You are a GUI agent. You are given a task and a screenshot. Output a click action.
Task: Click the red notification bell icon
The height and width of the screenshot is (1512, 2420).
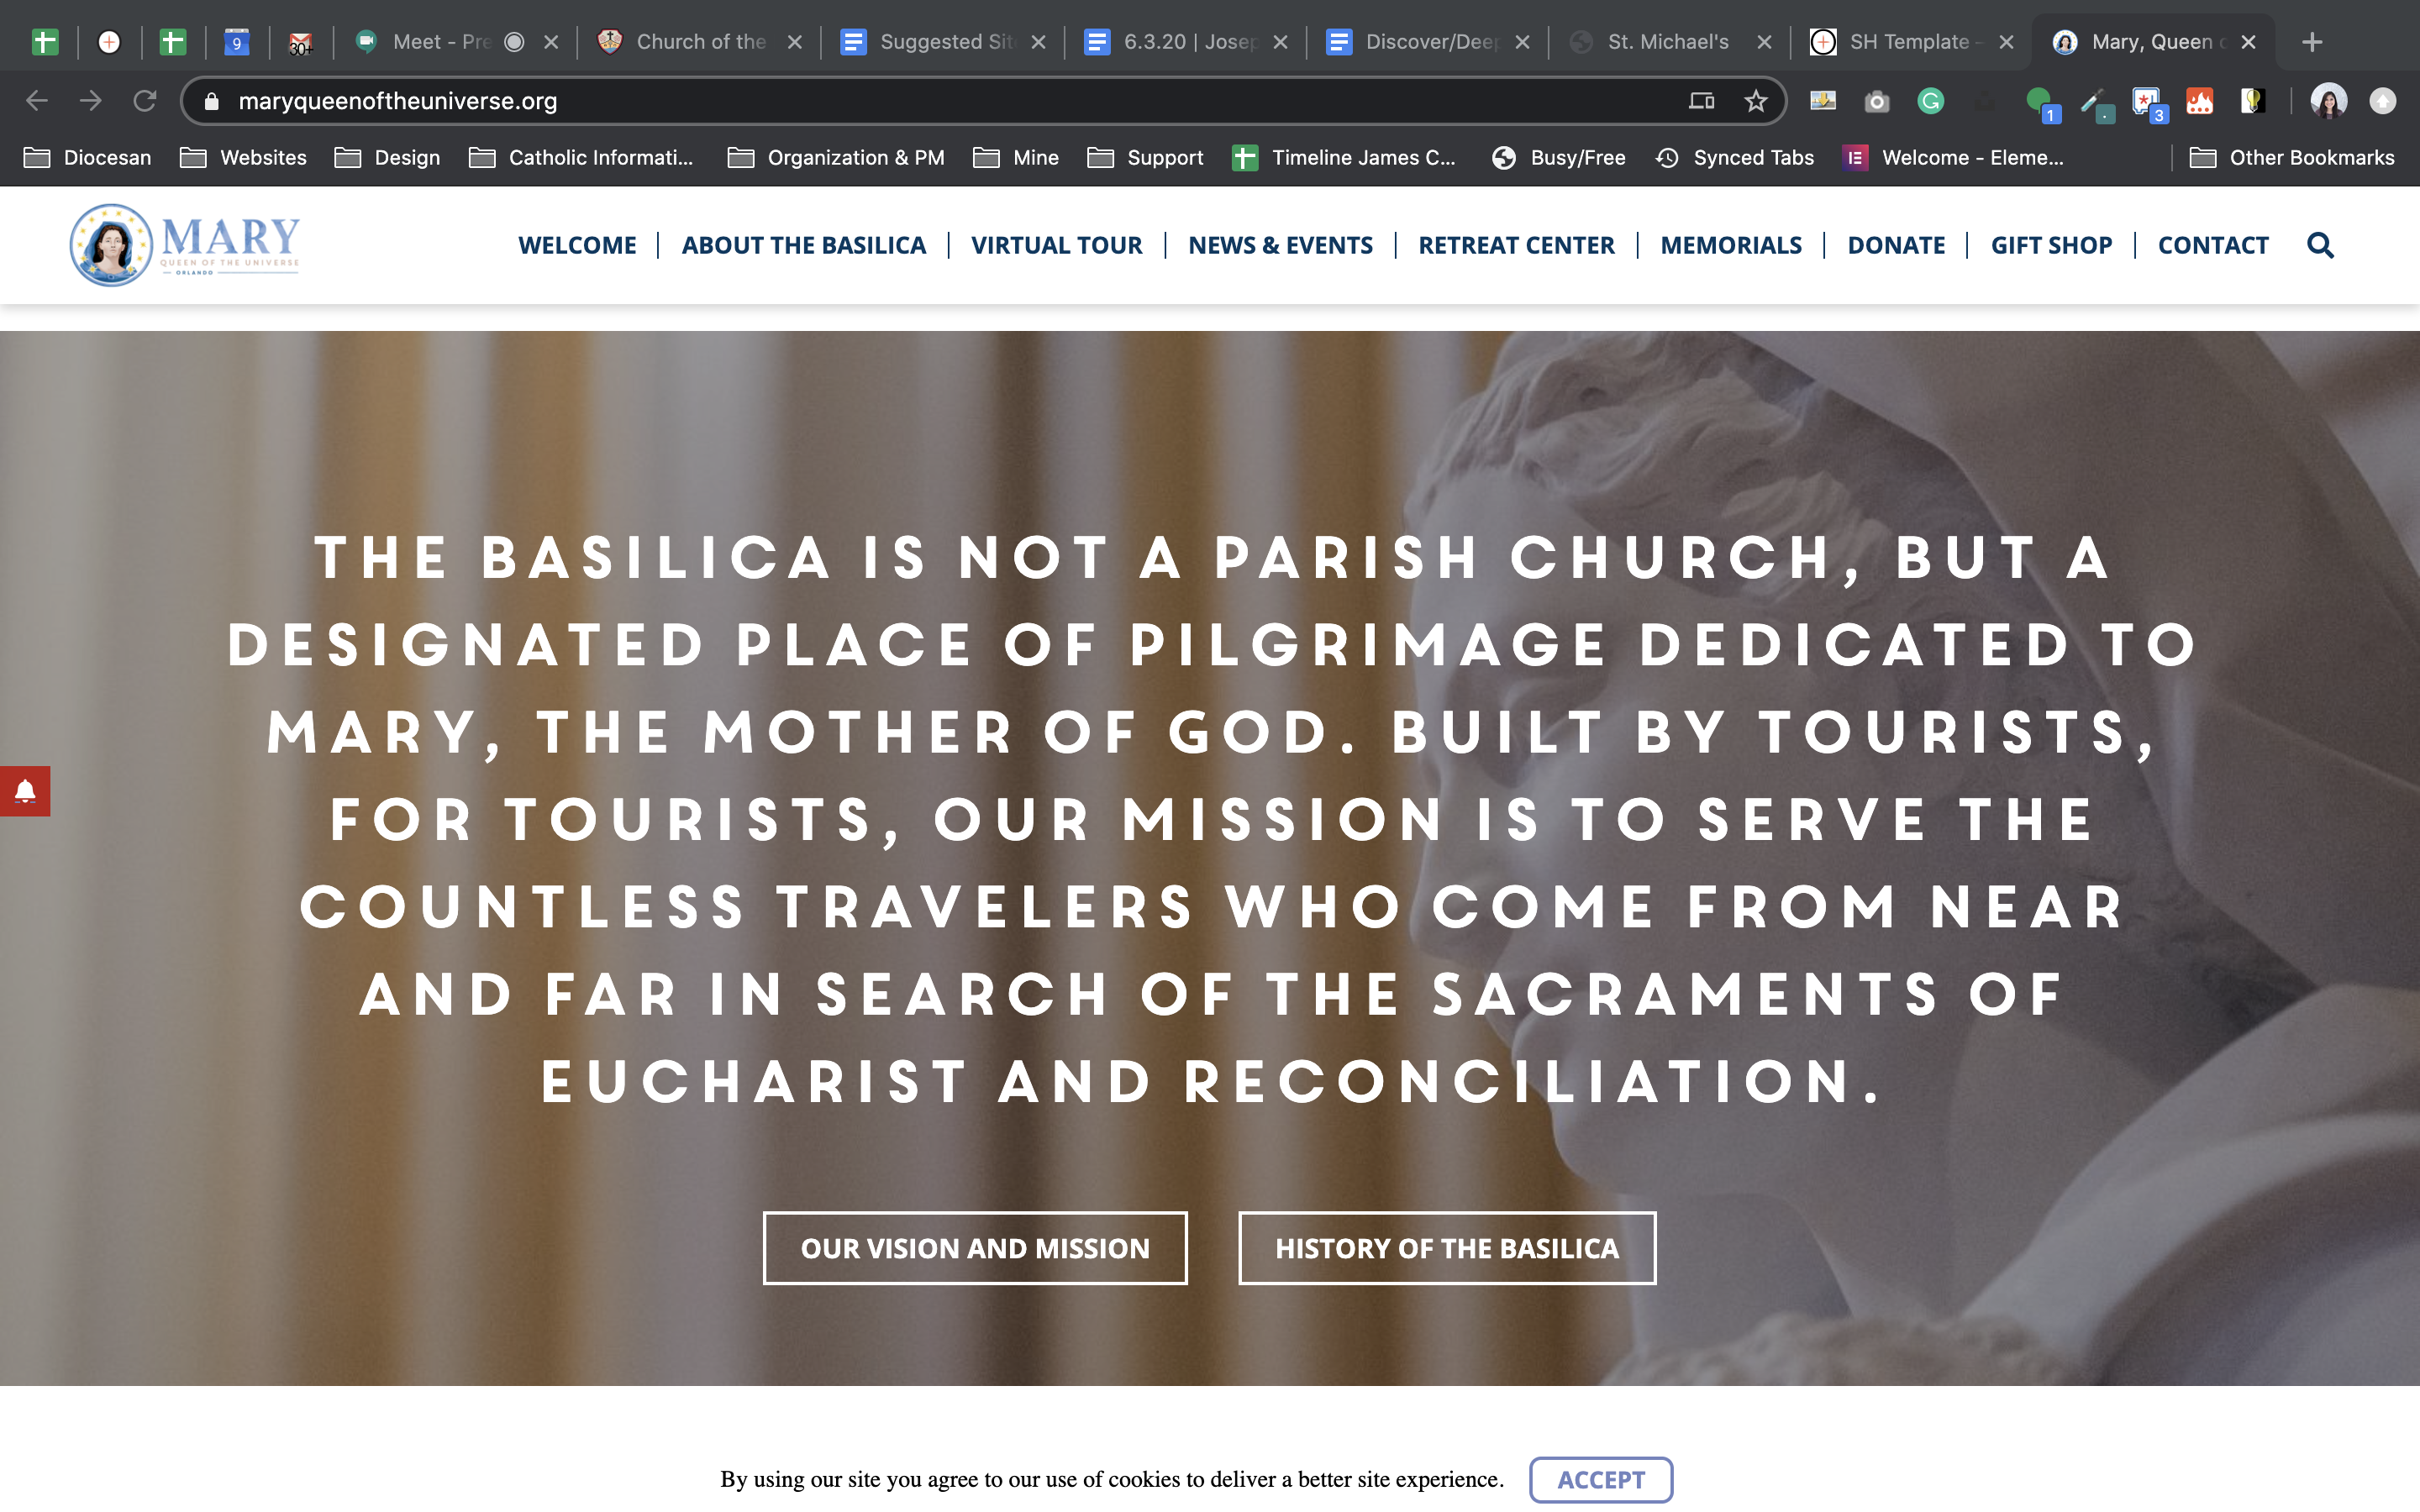pos(25,791)
